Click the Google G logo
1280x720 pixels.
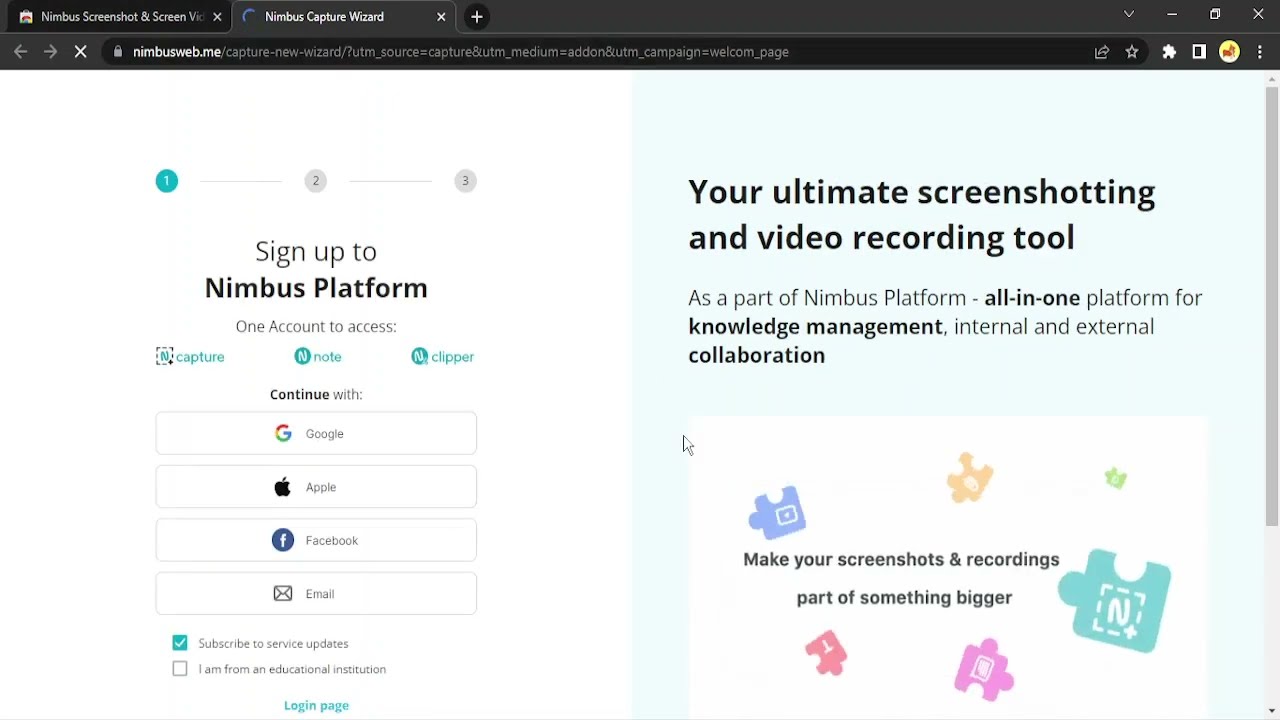[x=283, y=433]
